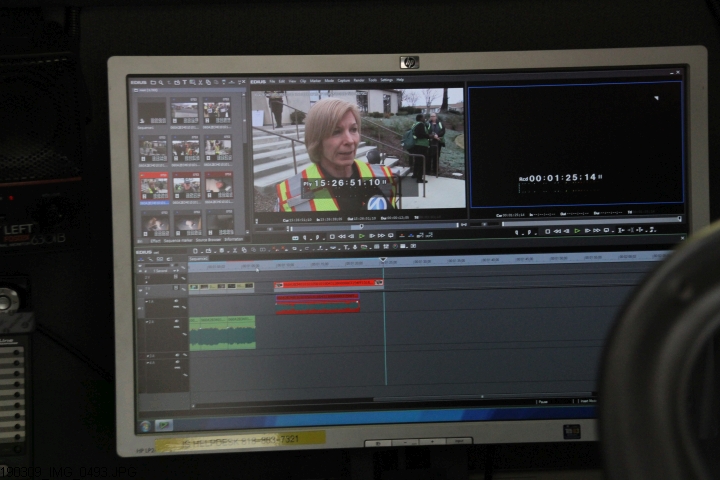The image size is (720, 480).
Task: Click the new sequence icon in timeline toolbar
Action: (x=196, y=251)
